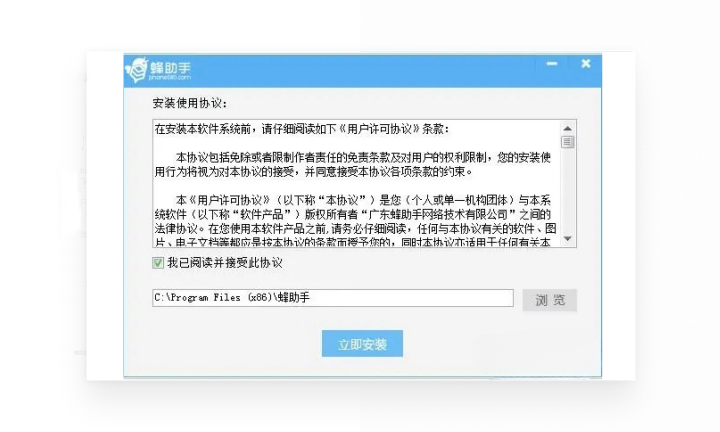Click the empty scrollbar track below the thumb
The height and width of the screenshot is (432, 720).
click(568, 191)
